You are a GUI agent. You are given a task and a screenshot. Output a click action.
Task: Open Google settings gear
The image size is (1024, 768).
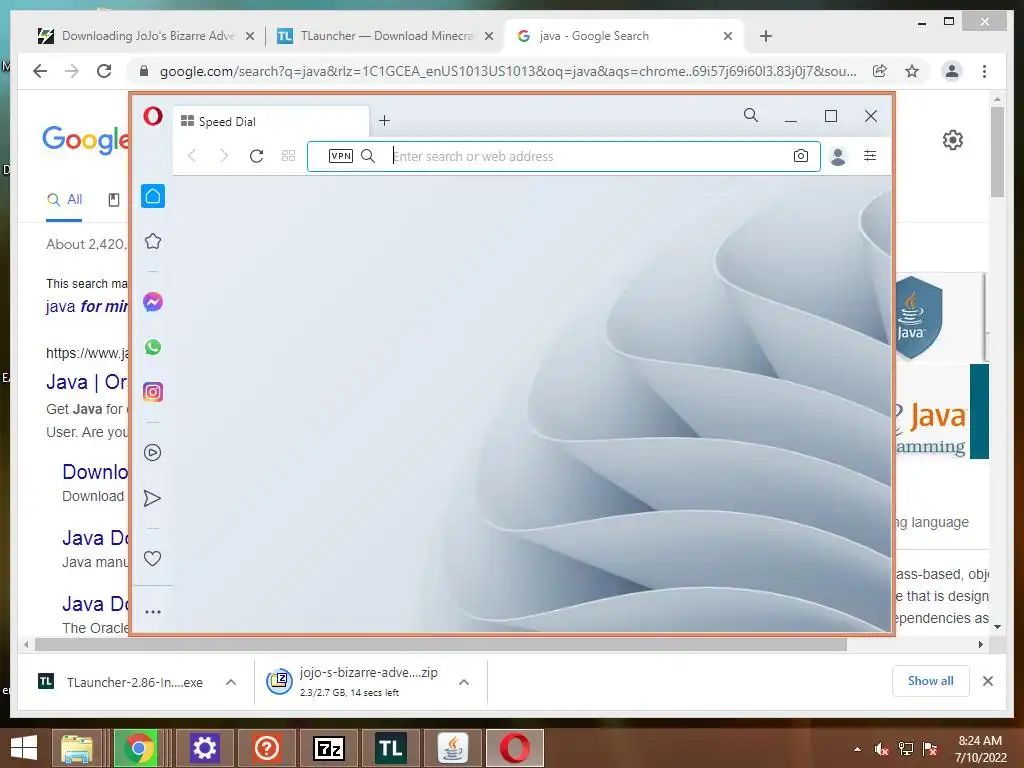(x=953, y=140)
